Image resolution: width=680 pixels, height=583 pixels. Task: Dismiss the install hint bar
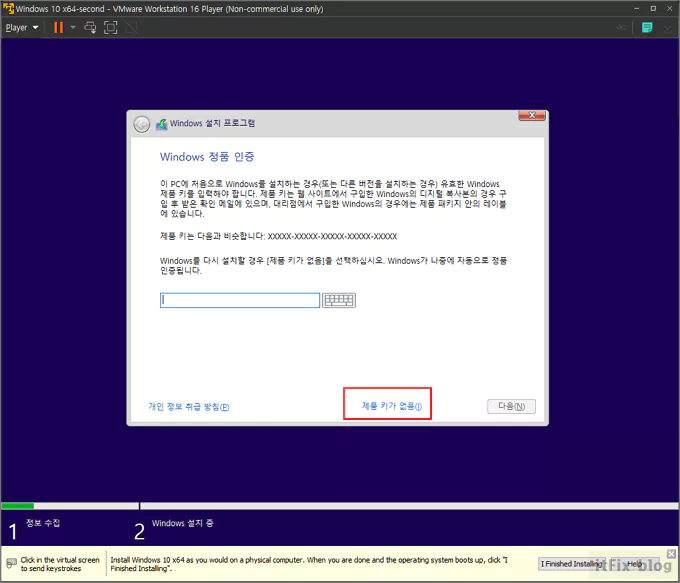tap(671, 554)
